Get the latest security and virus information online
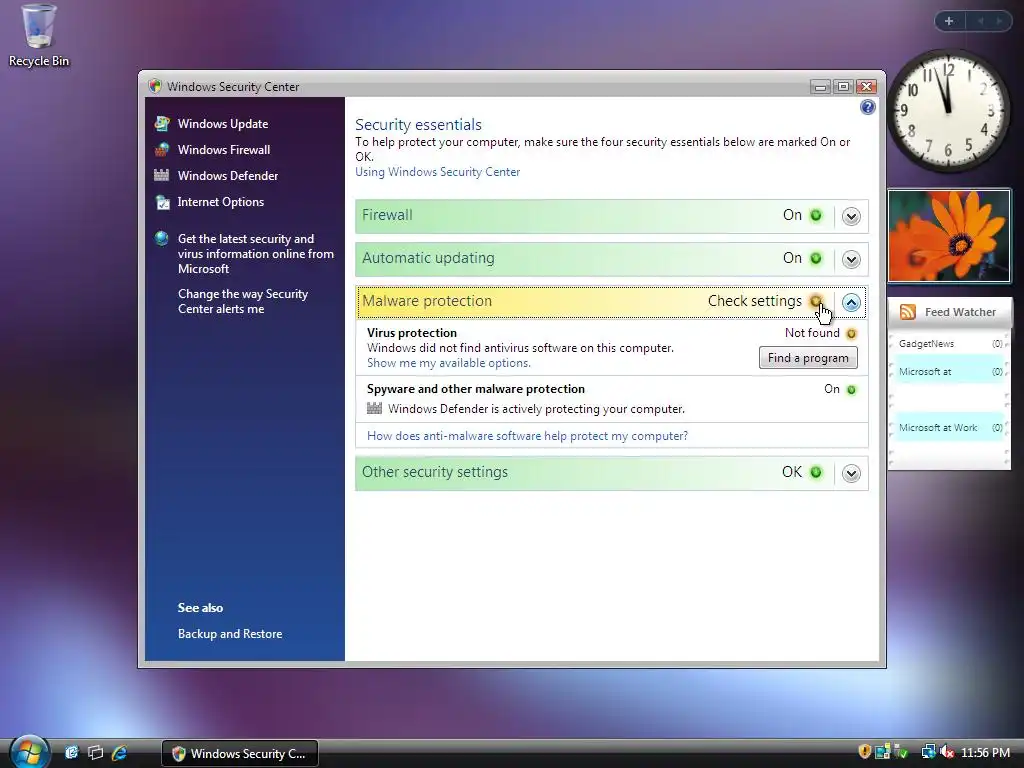 pos(255,253)
